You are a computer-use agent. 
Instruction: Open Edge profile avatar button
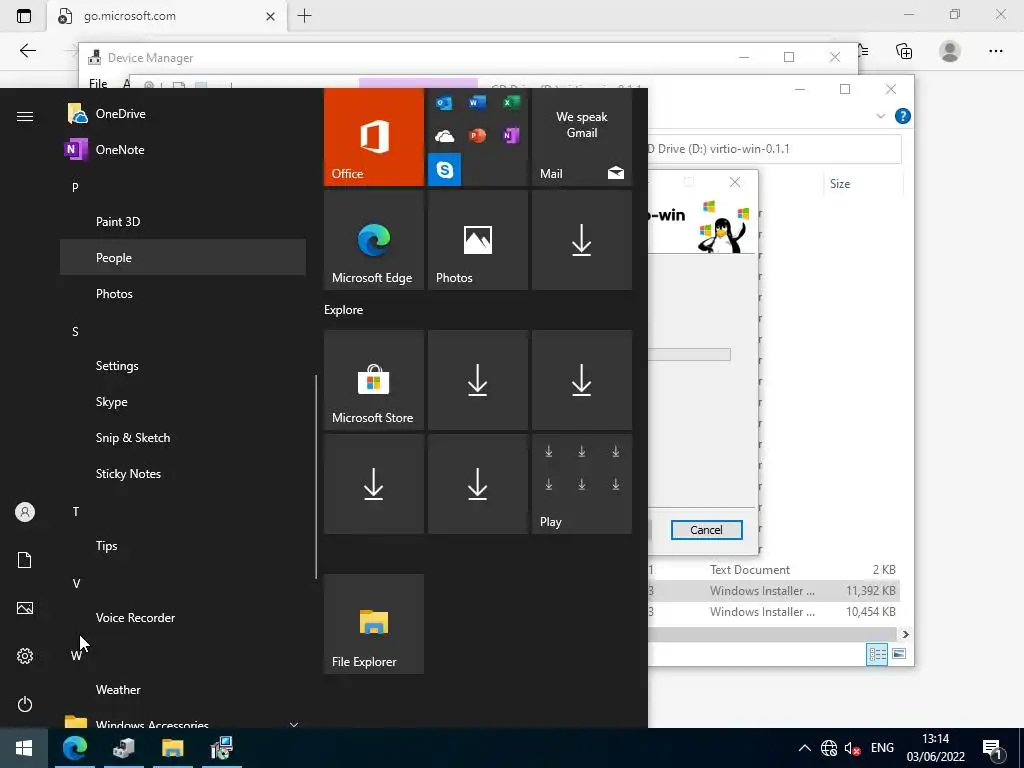coord(950,51)
